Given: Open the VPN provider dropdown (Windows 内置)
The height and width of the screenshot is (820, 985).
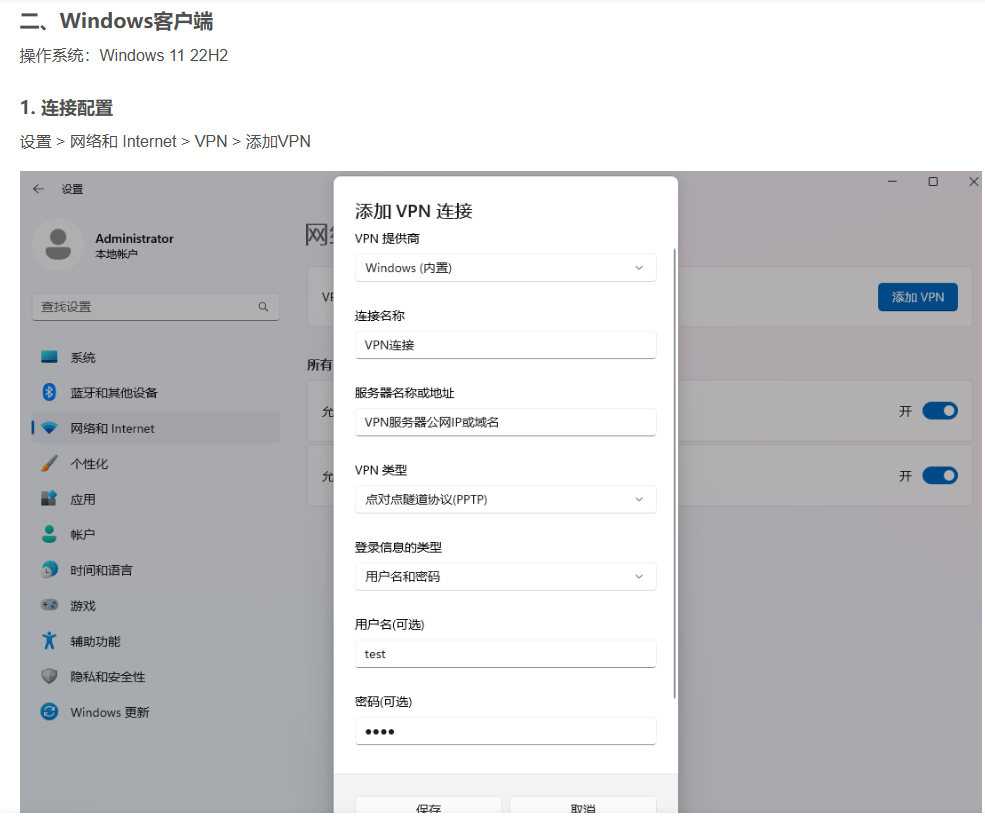Looking at the screenshot, I should point(505,268).
